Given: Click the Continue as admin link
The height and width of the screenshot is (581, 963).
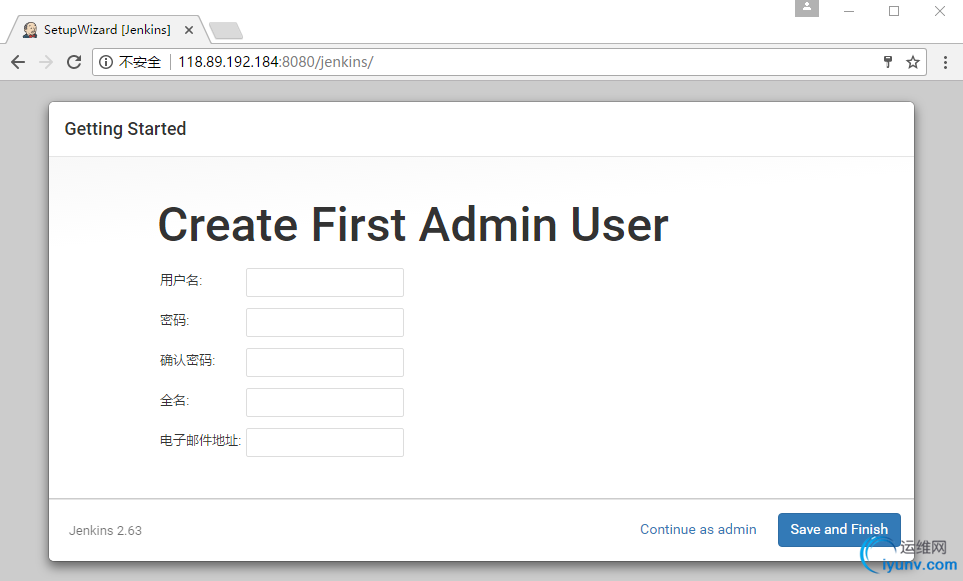Looking at the screenshot, I should tap(698, 530).
